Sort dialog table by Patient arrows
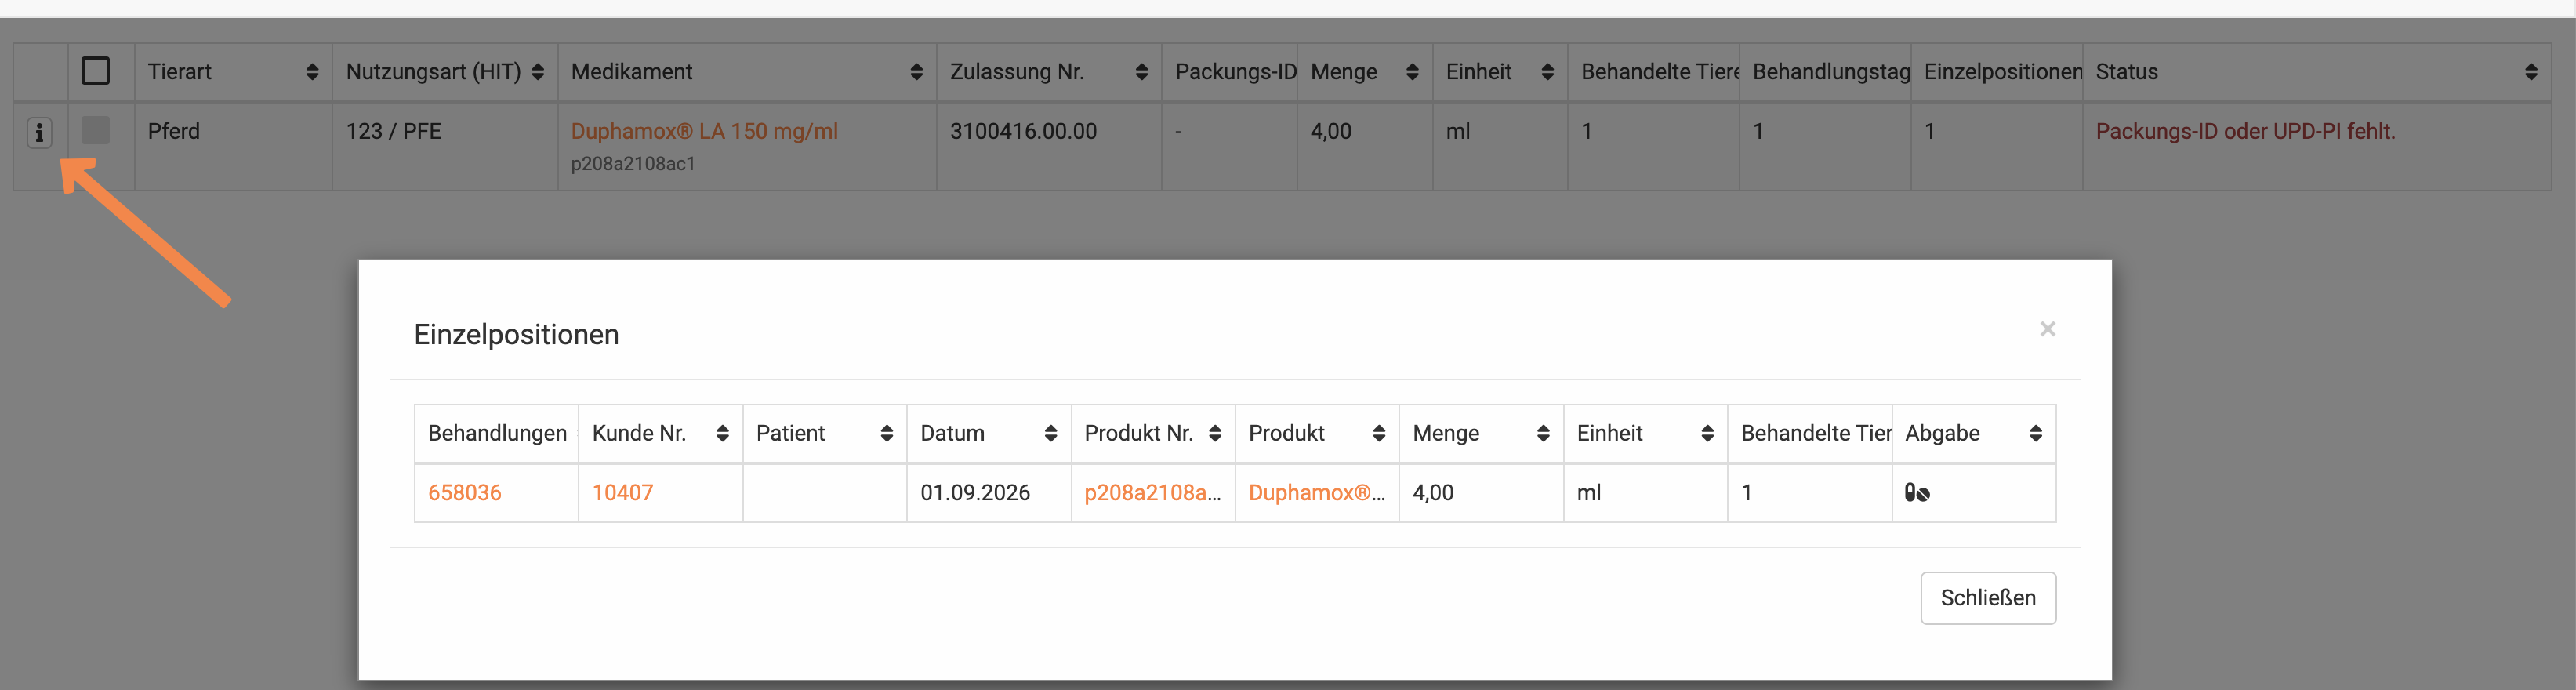This screenshot has height=690, width=2576. (886, 433)
